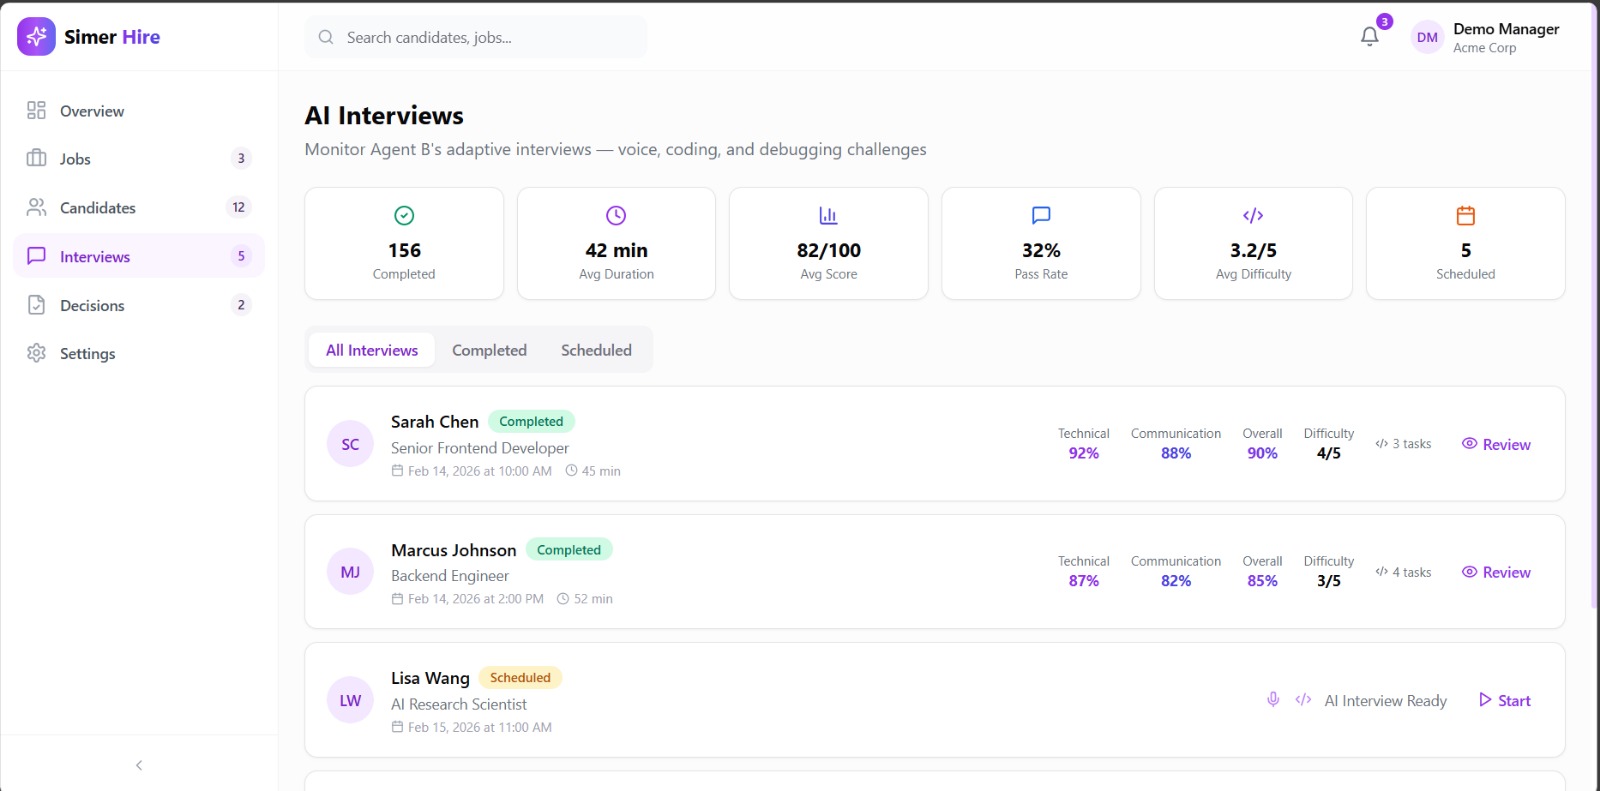Click the Candidates count badge 12

[x=239, y=207]
